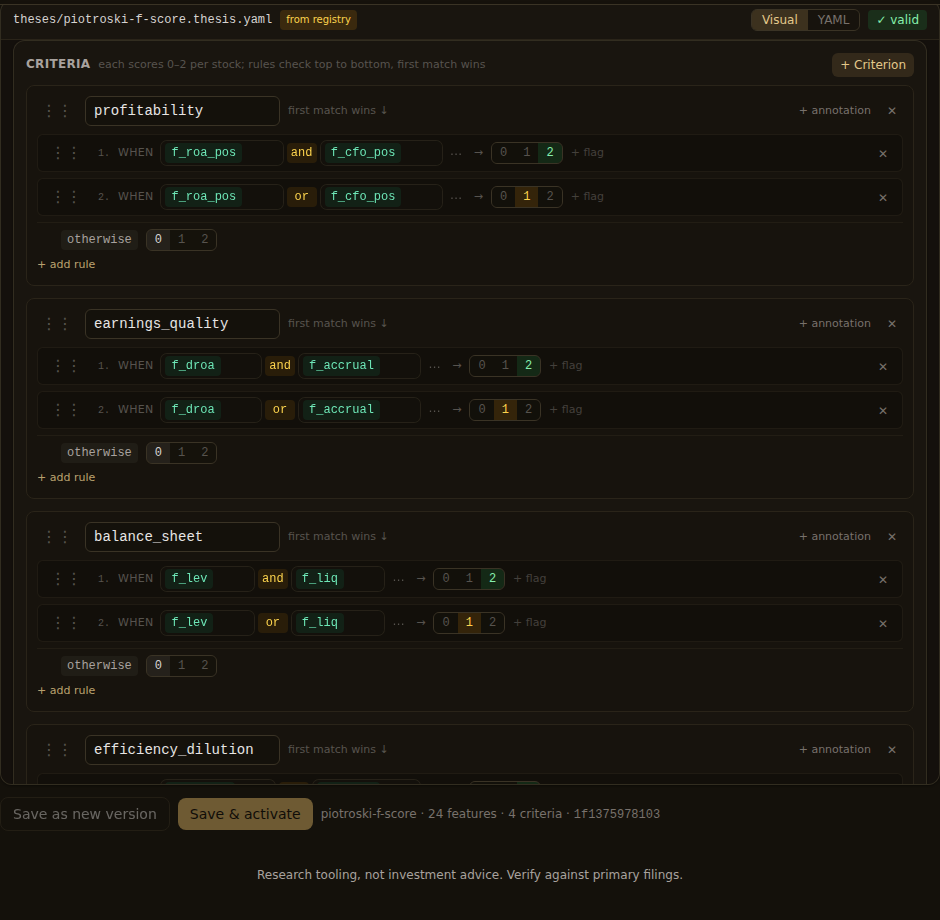The image size is (940, 920).
Task: Delete balance_sheet rule 2 using its × icon
Action: click(883, 624)
